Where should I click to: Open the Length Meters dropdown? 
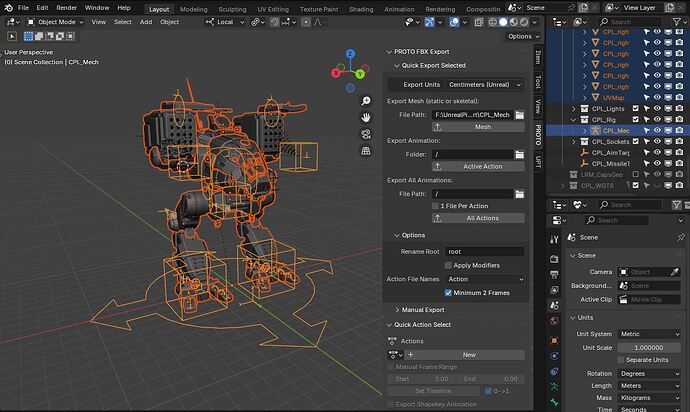coord(650,386)
